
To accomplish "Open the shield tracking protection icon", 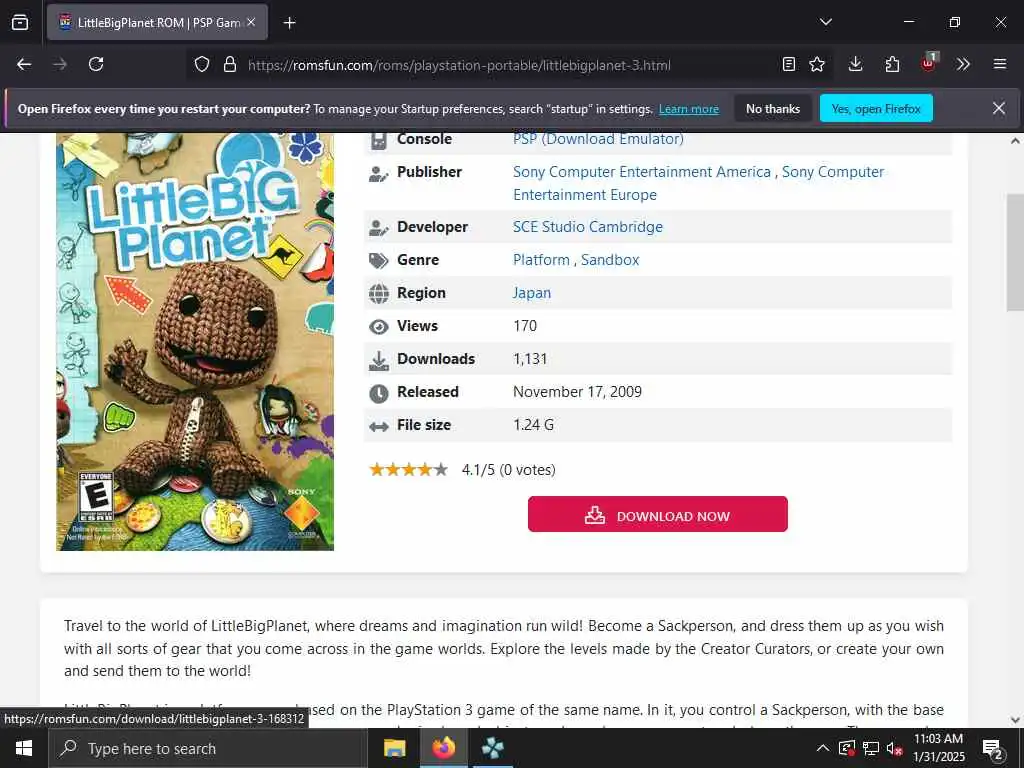I will 202,65.
